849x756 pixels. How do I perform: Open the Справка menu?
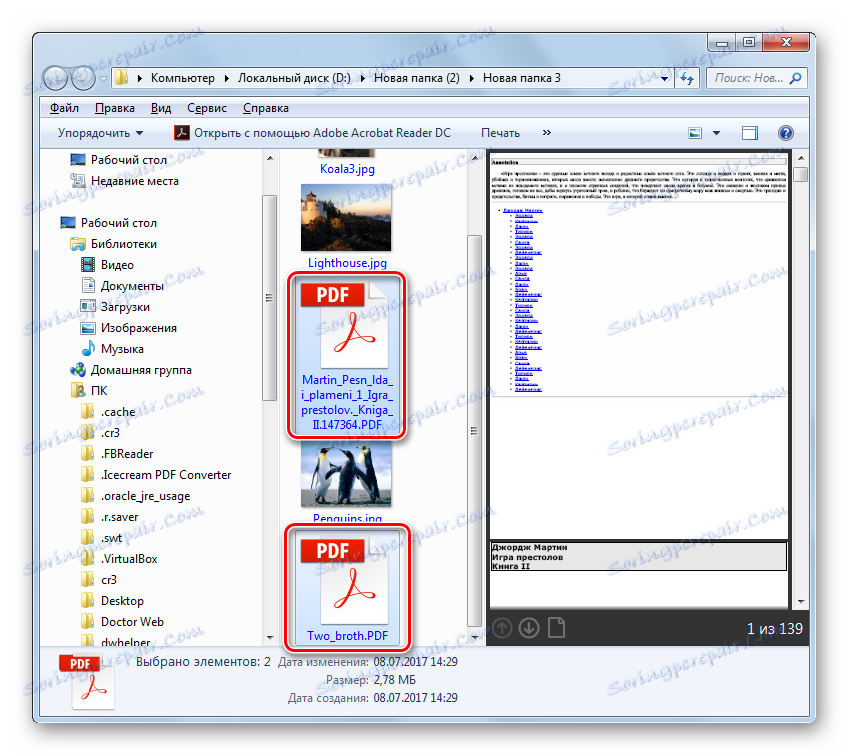tap(265, 108)
